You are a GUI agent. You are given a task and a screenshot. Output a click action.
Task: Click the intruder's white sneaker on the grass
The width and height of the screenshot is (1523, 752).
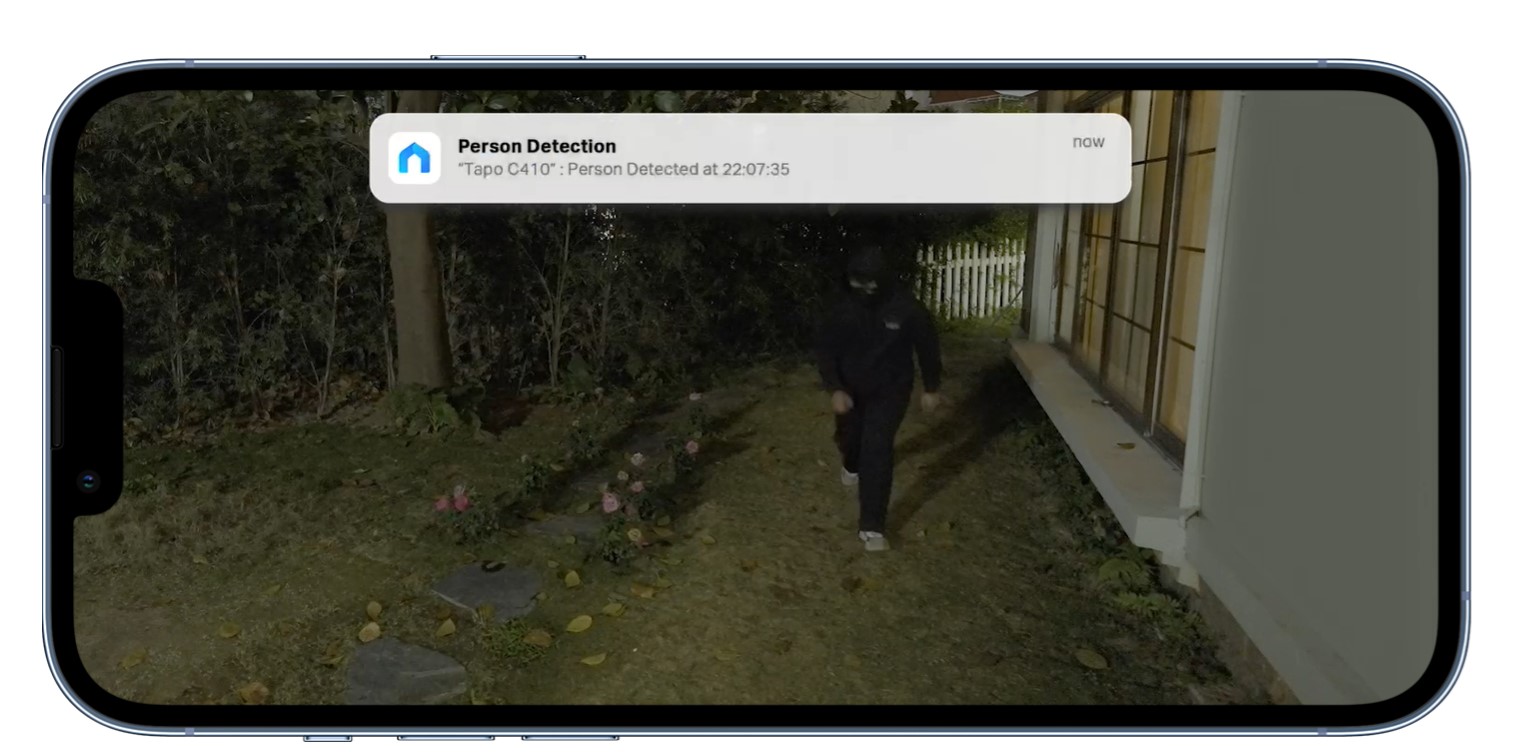873,540
